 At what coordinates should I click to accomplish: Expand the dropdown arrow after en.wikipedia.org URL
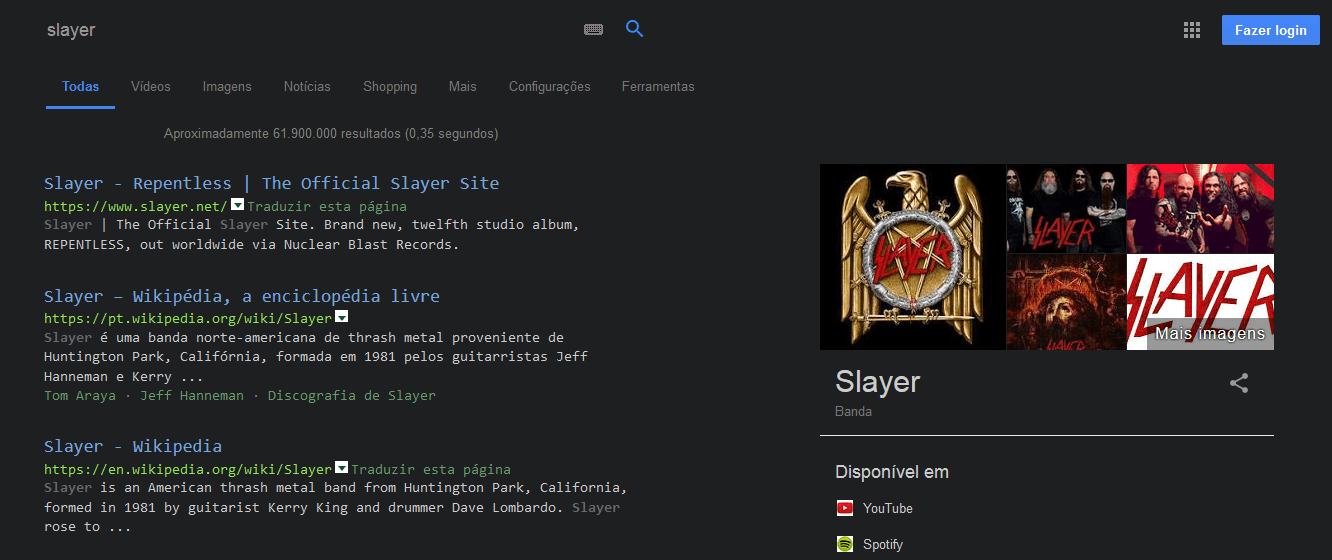341,467
